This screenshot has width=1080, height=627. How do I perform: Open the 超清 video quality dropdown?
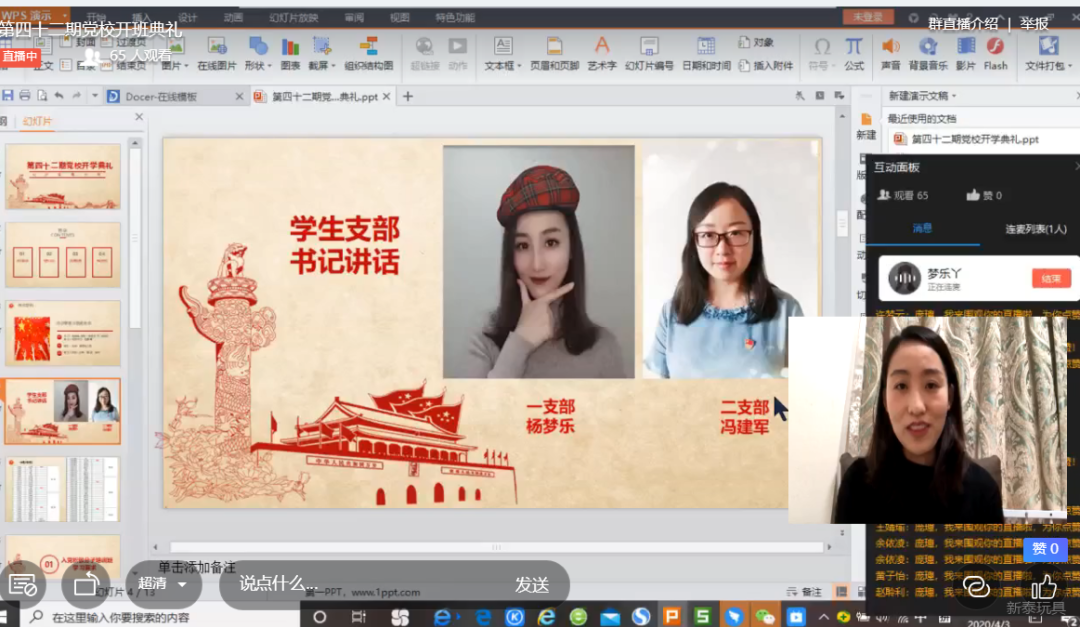pos(163,584)
